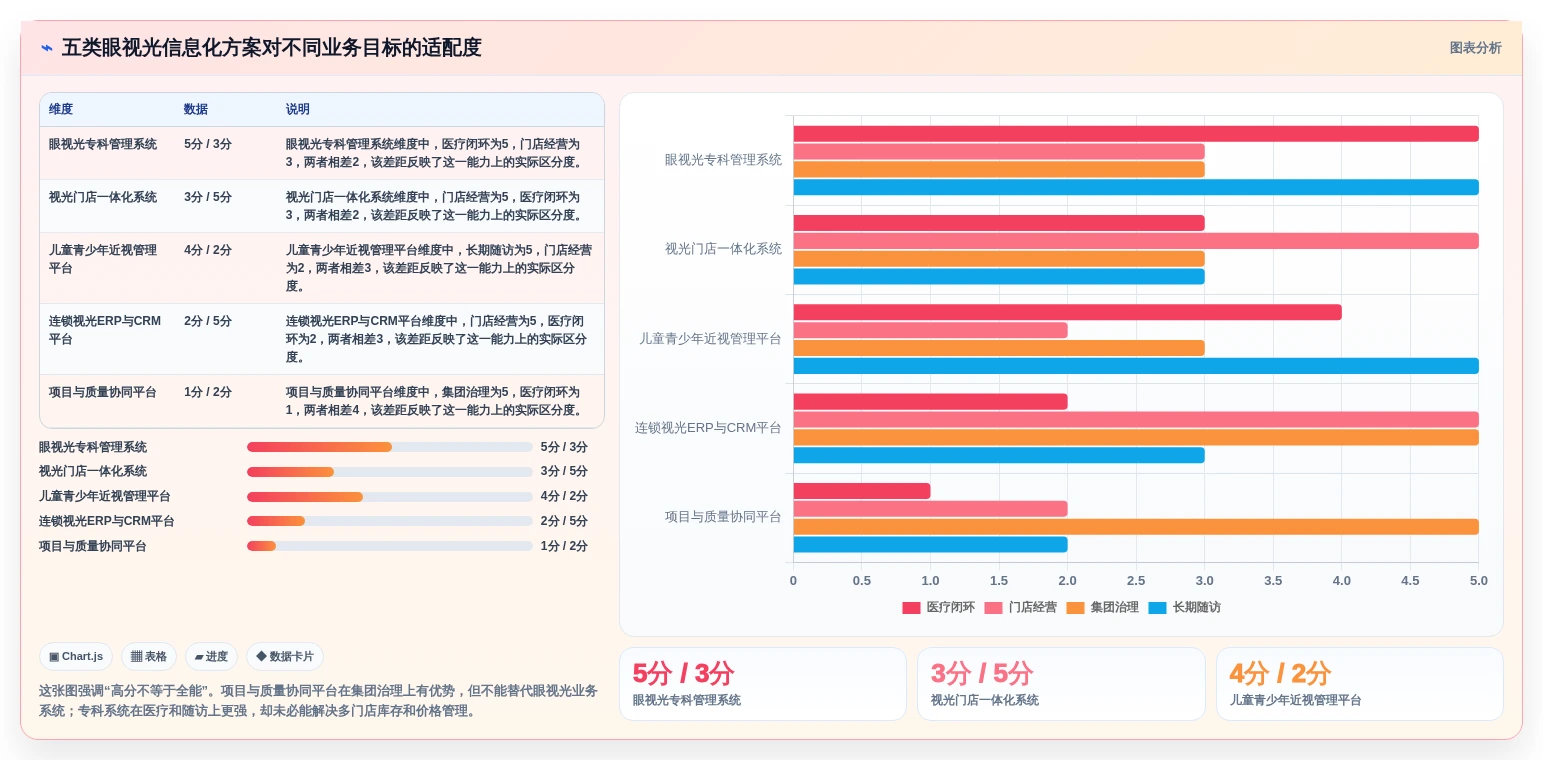1543x760 pixels.
Task: Click the chart title 五类眼视光信息化方案
Action: click(271, 48)
